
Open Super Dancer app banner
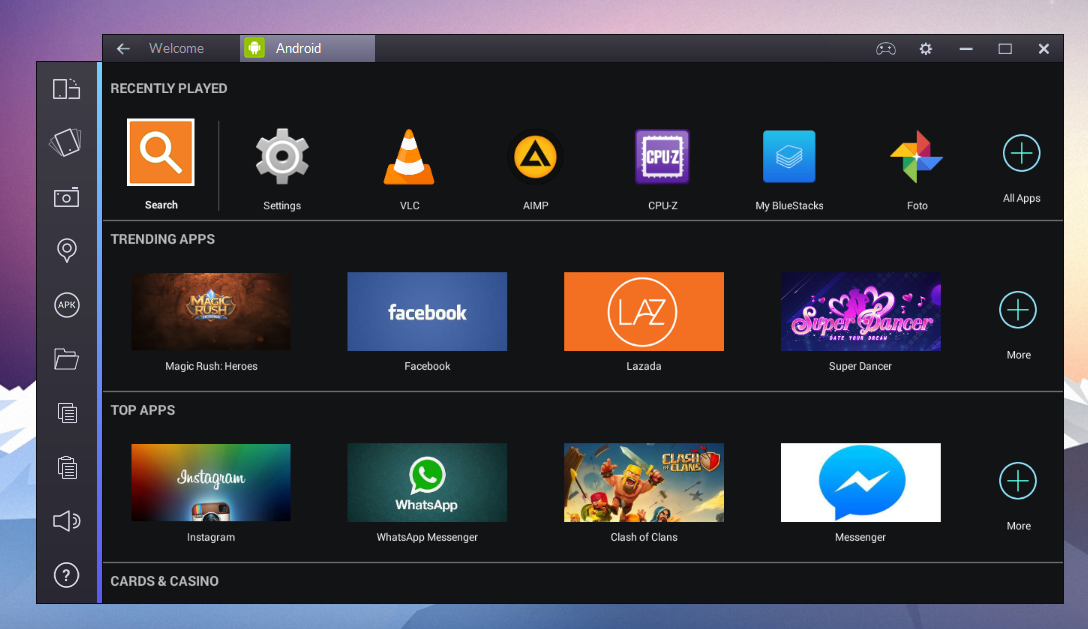tap(860, 311)
